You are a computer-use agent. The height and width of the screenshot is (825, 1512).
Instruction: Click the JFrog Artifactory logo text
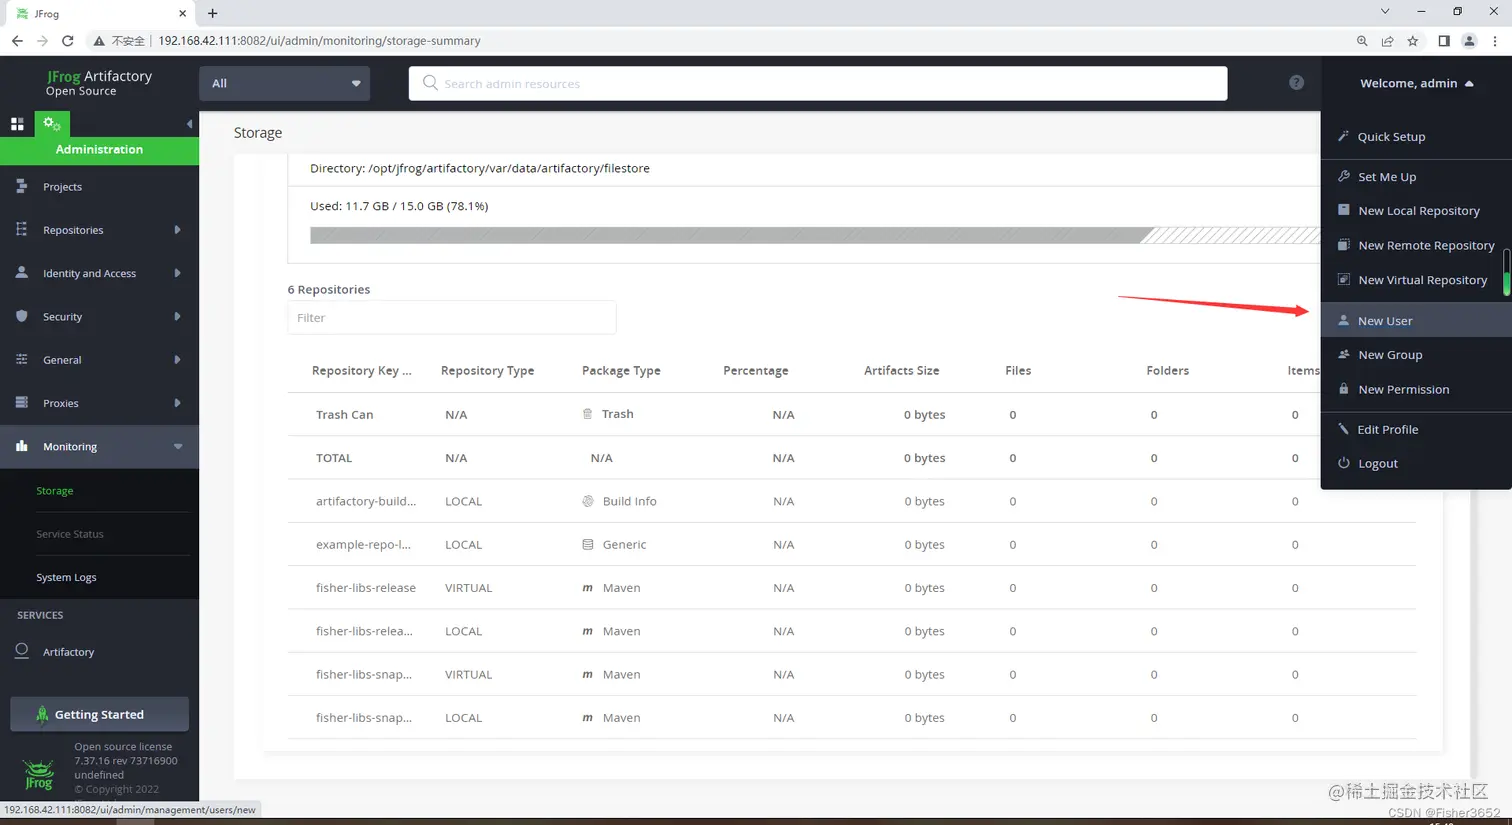click(99, 83)
